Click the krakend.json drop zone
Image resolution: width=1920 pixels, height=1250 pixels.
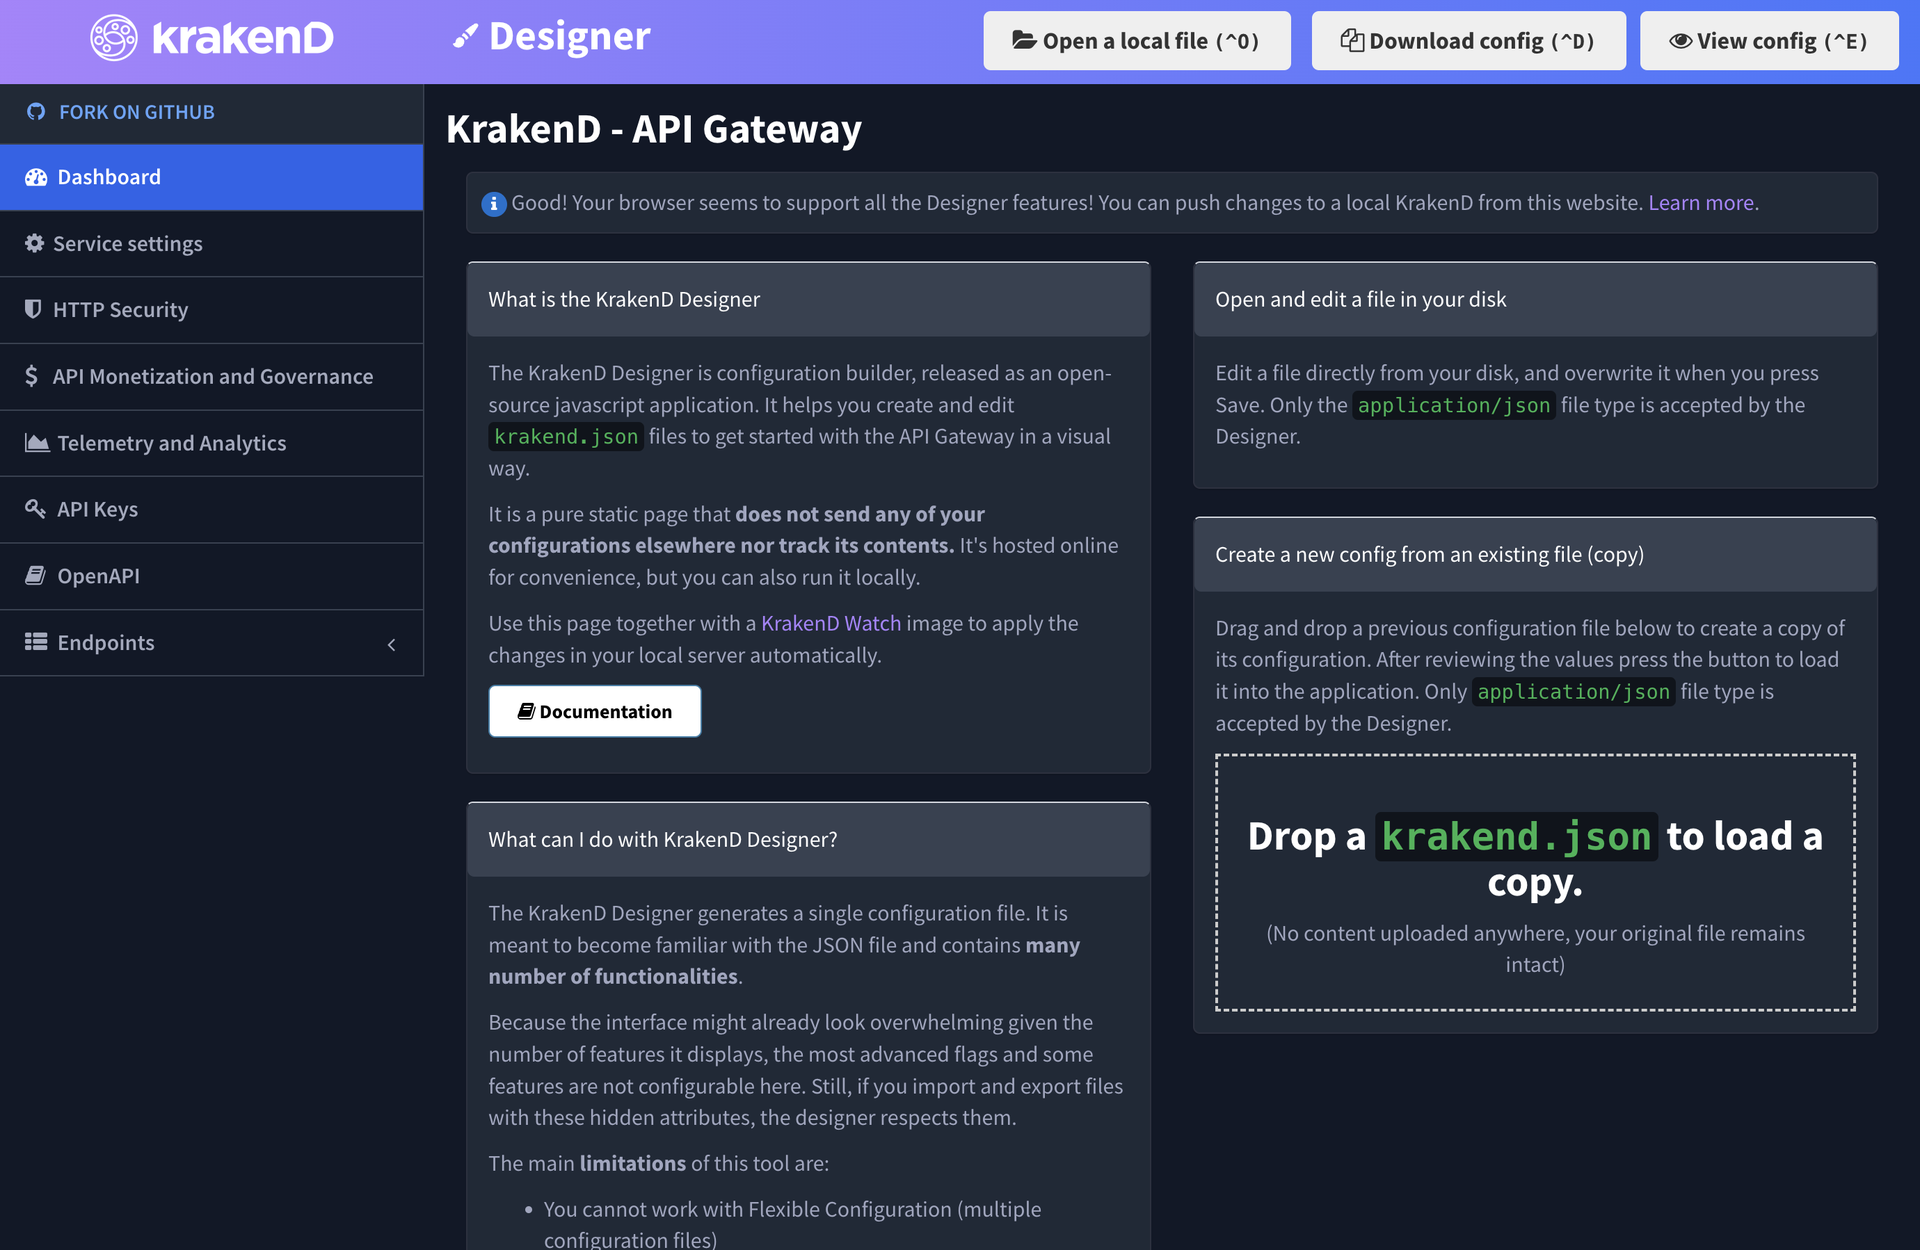pos(1535,882)
